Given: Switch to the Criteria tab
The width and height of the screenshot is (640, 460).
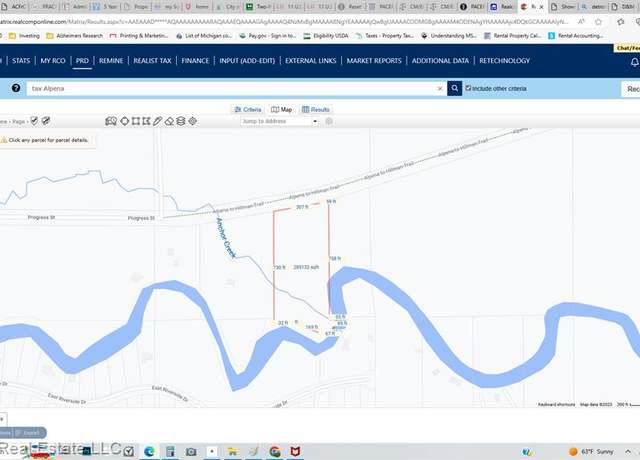Looking at the screenshot, I should point(248,109).
